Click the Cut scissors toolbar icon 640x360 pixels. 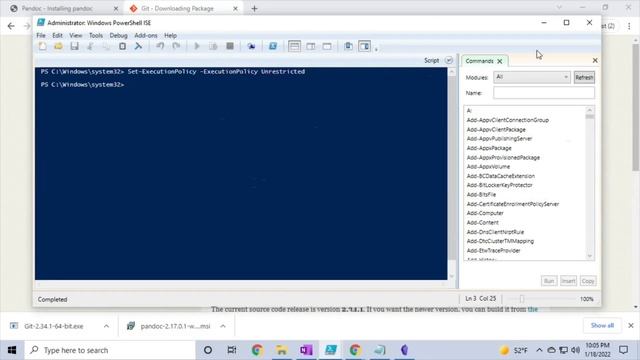90,46
